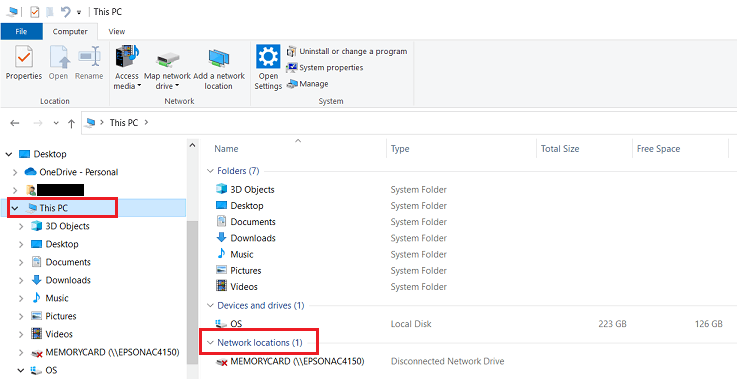Switch to the Computer ribbon tab
The width and height of the screenshot is (737, 379).
point(70,32)
